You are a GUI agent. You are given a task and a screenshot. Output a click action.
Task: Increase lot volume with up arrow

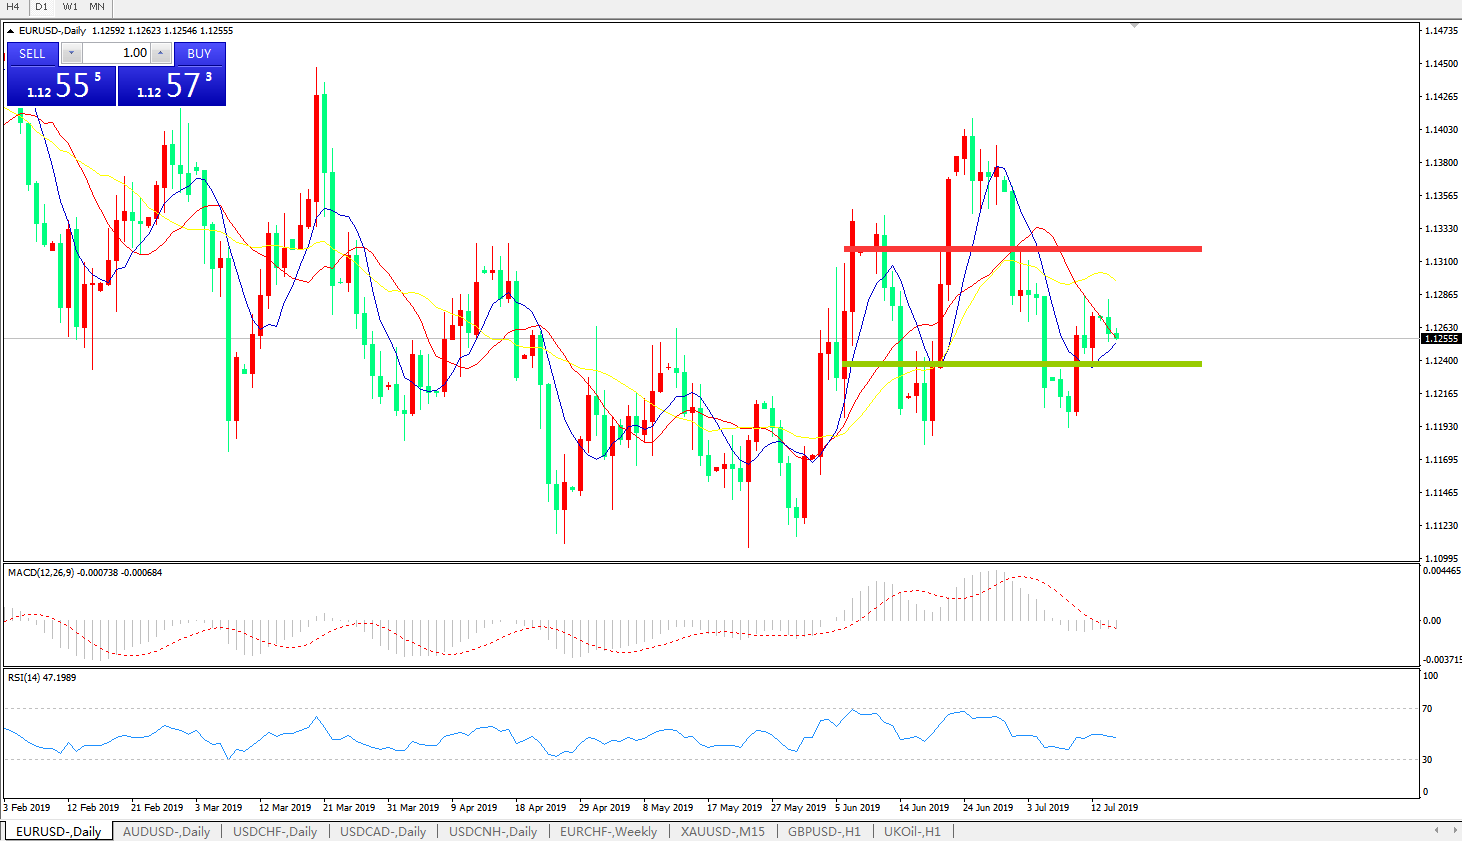[x=160, y=53]
